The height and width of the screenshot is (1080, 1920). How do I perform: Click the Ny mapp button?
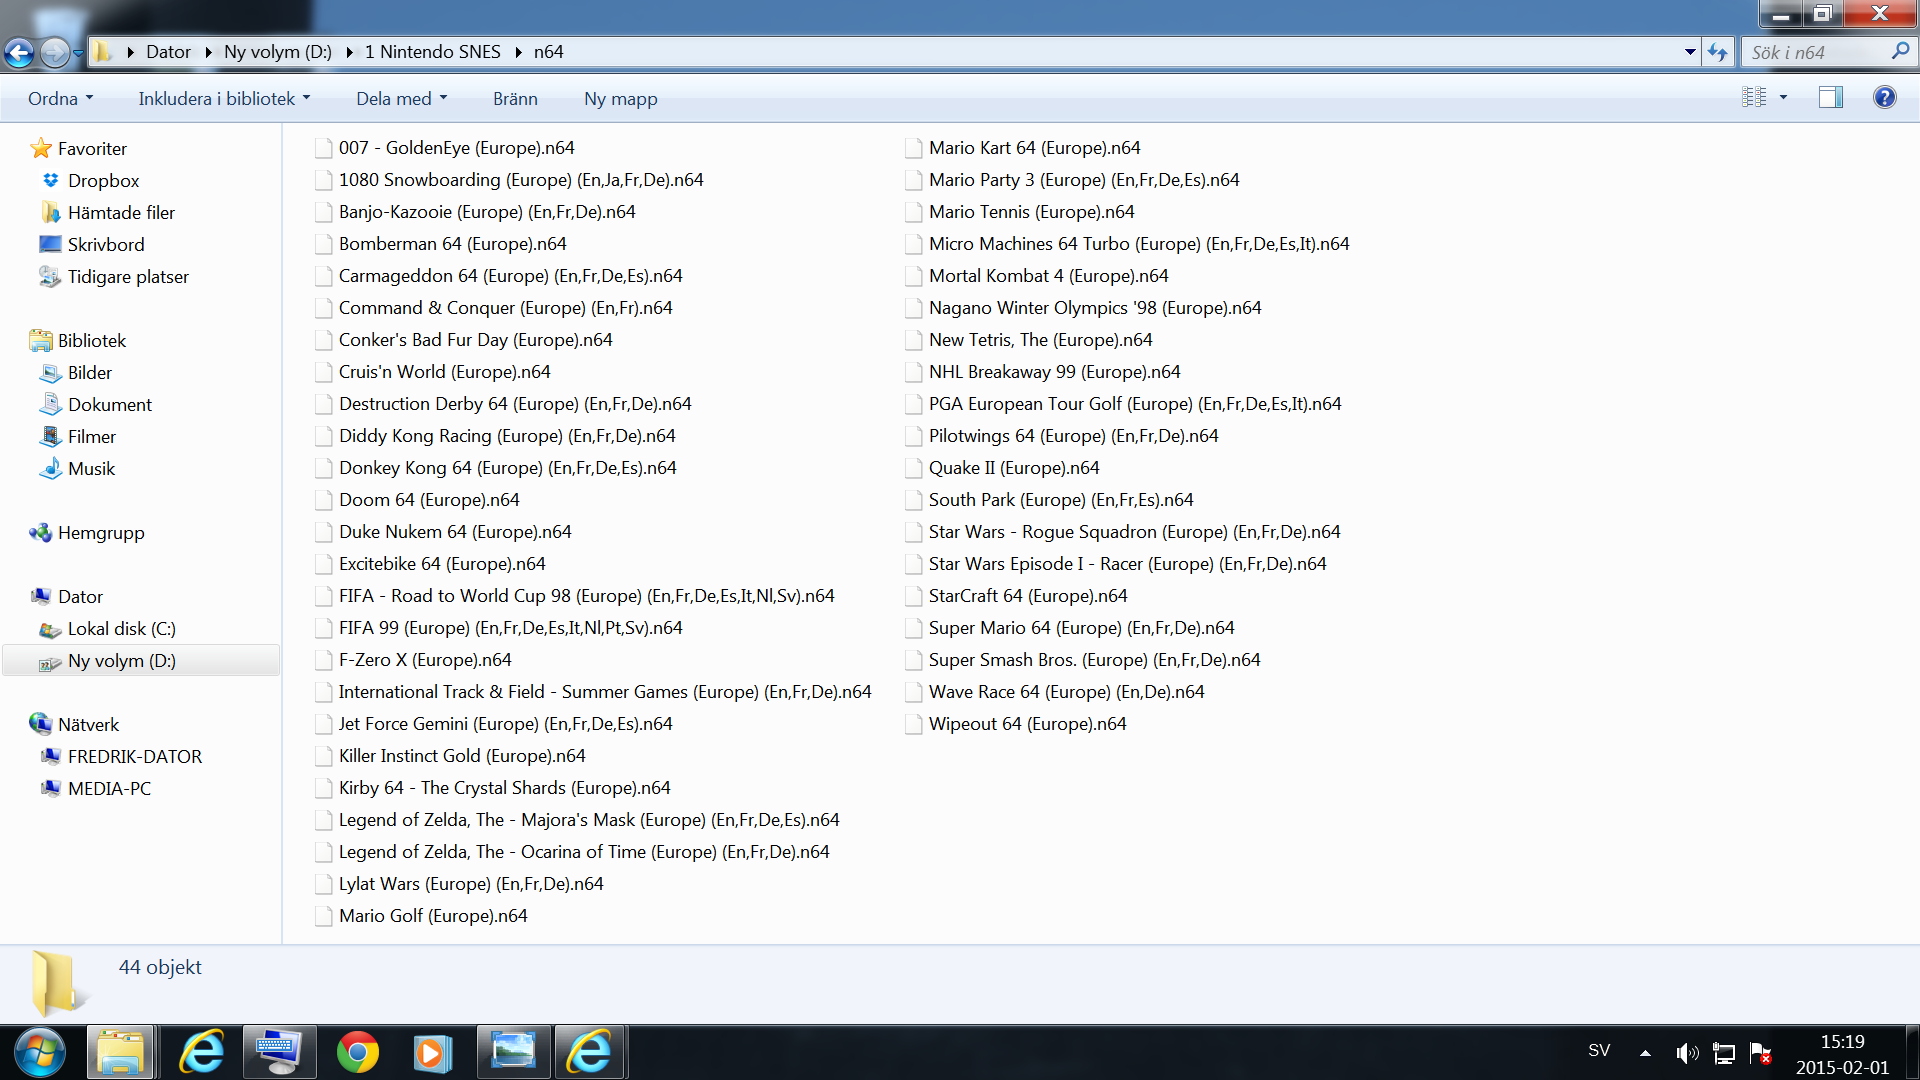point(620,98)
